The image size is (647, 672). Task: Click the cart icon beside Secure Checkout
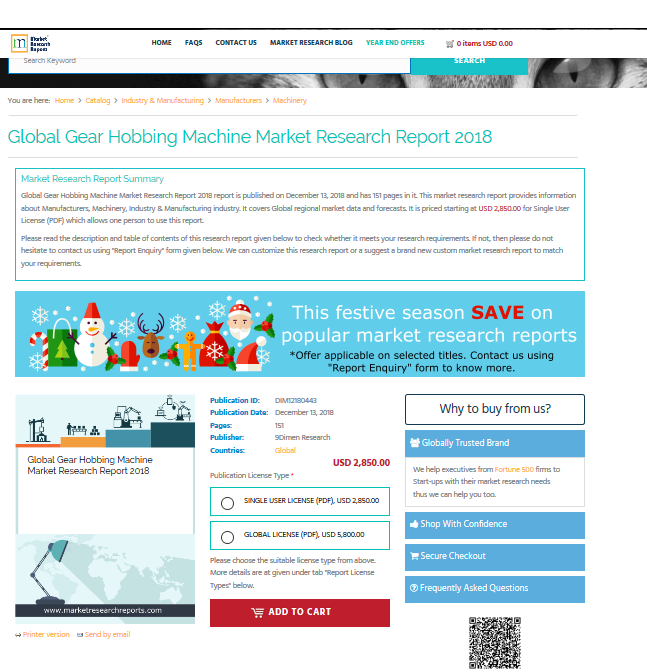click(414, 556)
